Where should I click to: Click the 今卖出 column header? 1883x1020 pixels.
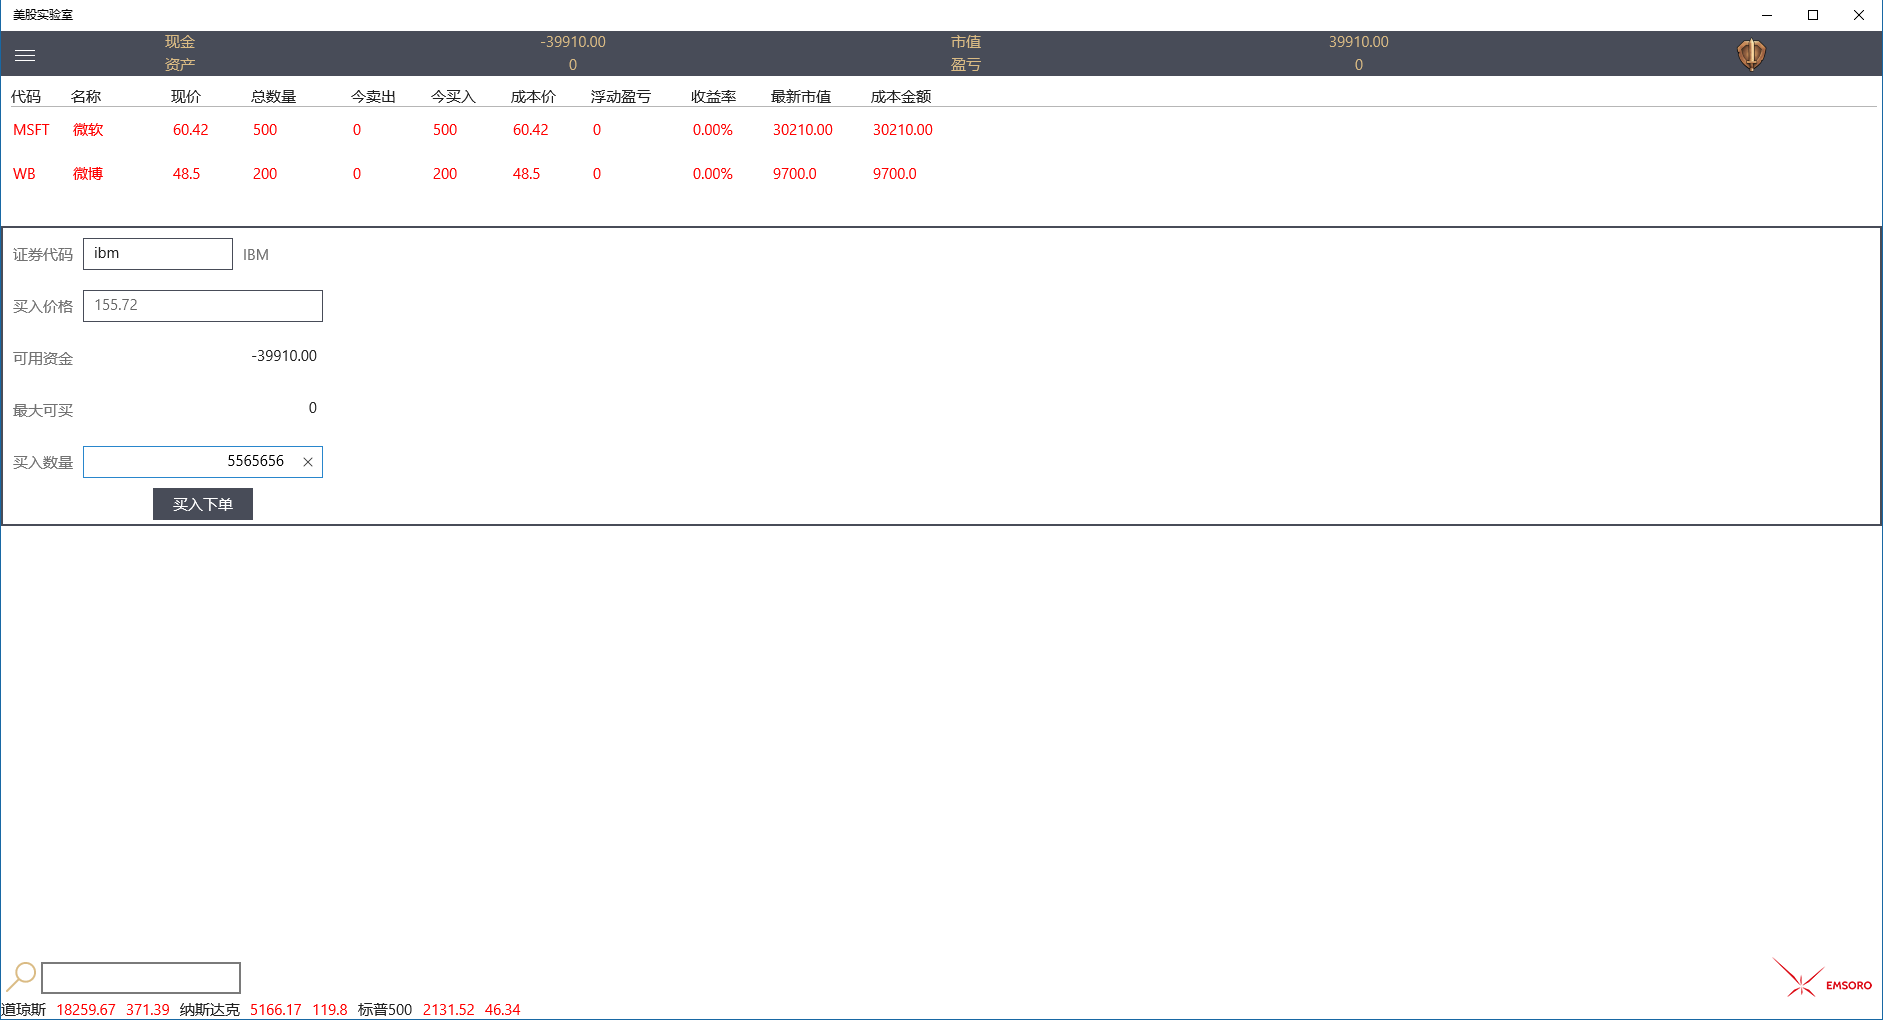(x=374, y=97)
